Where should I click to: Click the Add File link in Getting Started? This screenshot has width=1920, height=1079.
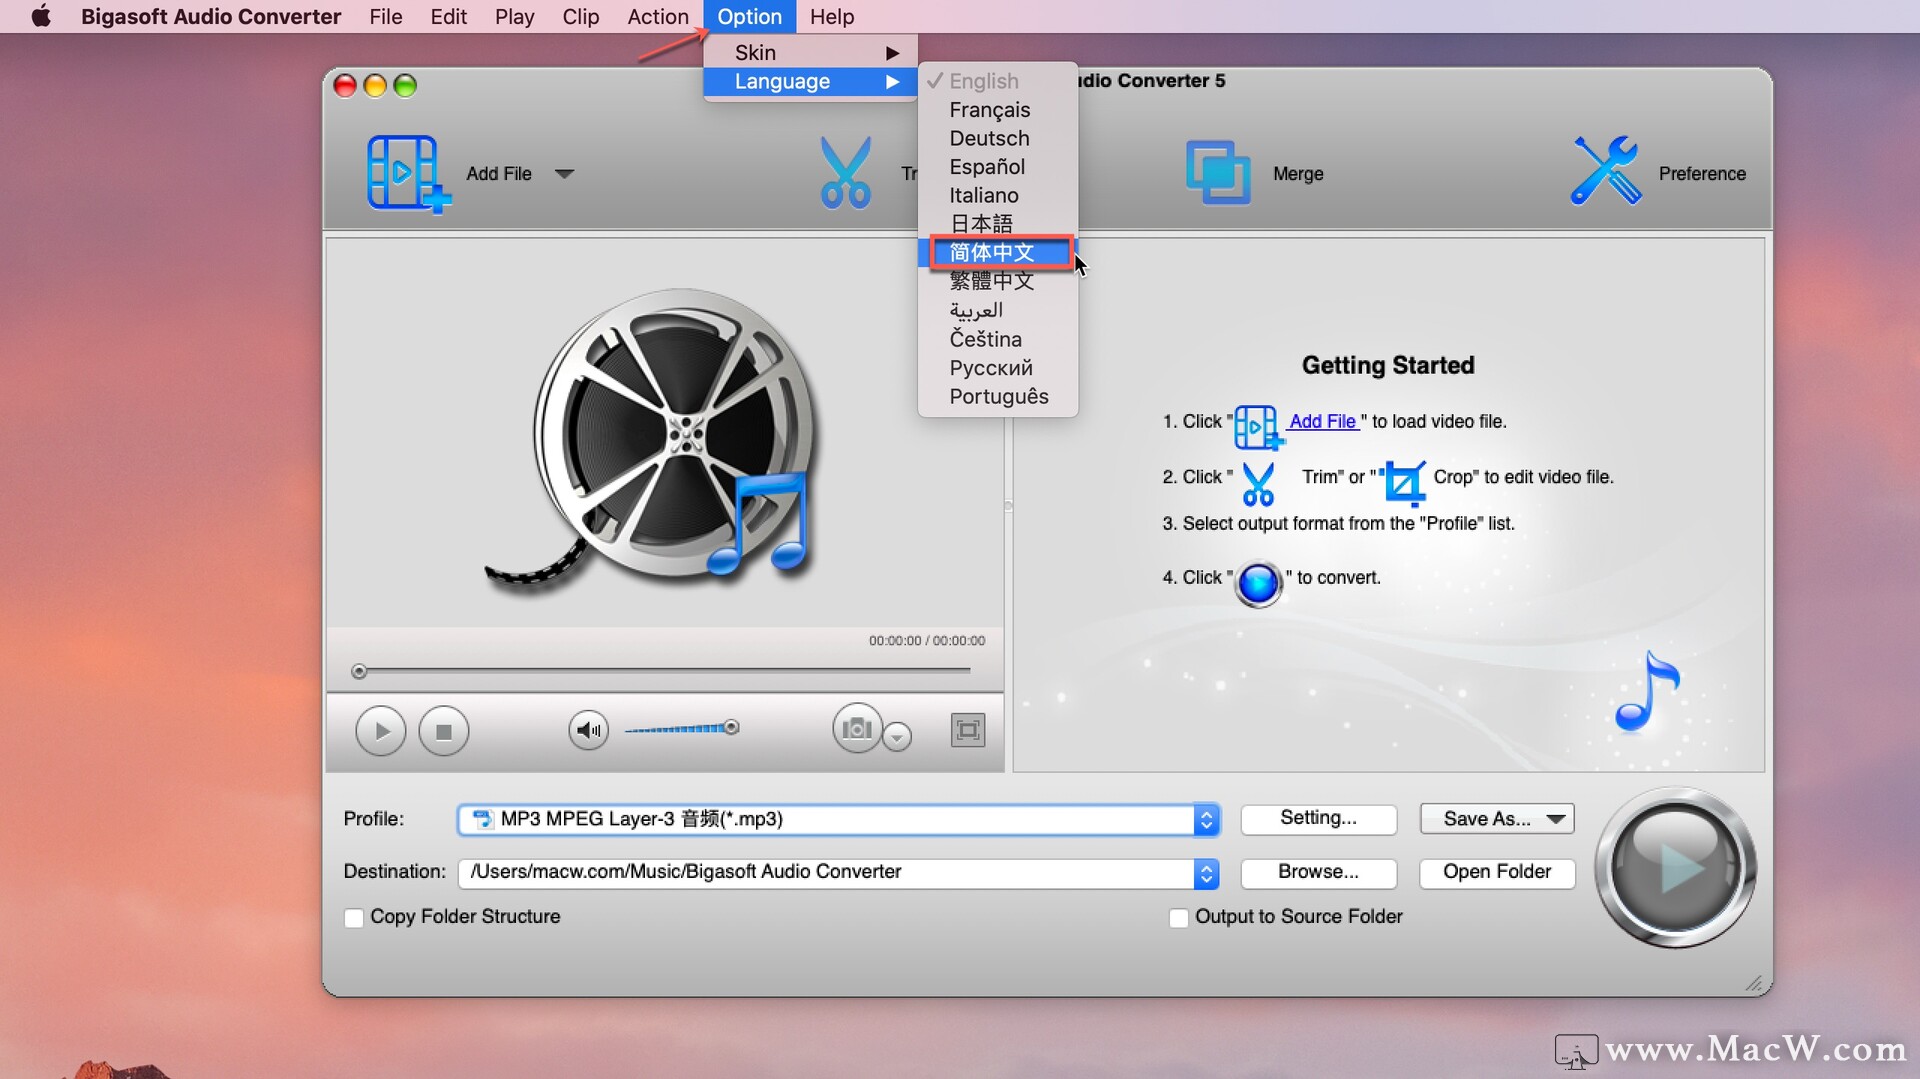(x=1322, y=422)
